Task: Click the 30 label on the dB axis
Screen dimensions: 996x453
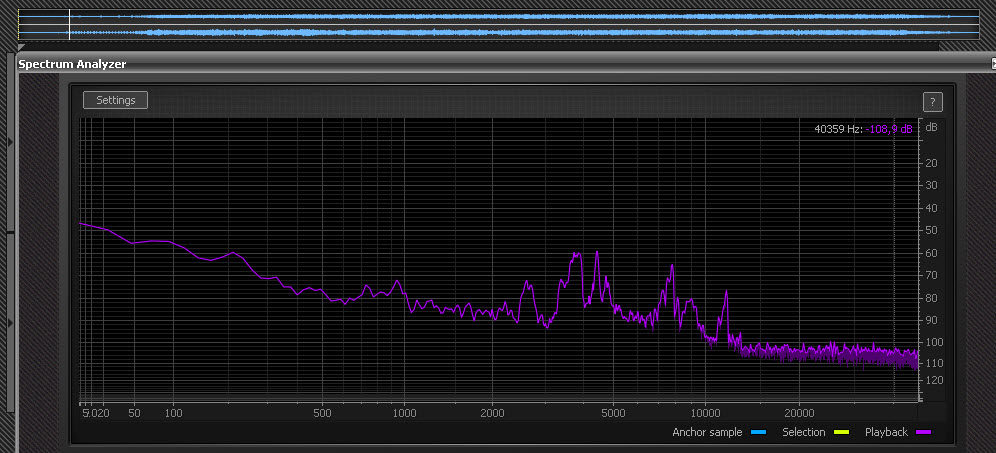Action: (x=931, y=186)
